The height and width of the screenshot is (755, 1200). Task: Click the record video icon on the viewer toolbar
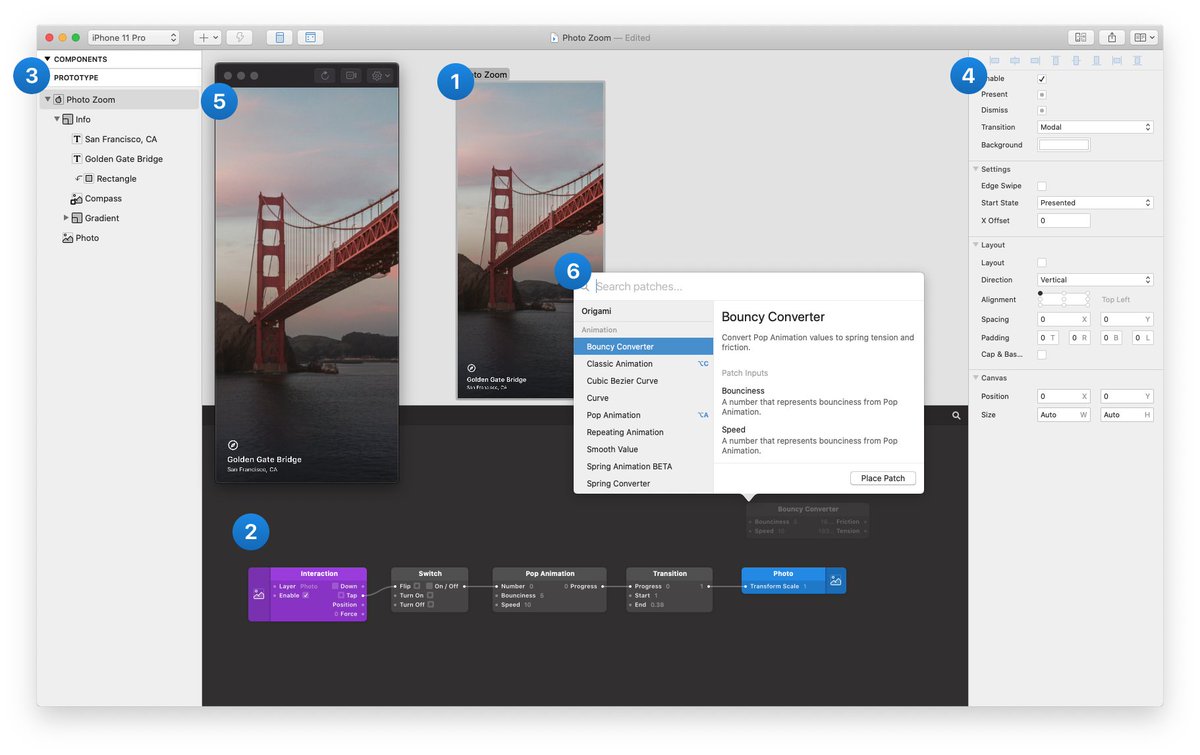[353, 74]
